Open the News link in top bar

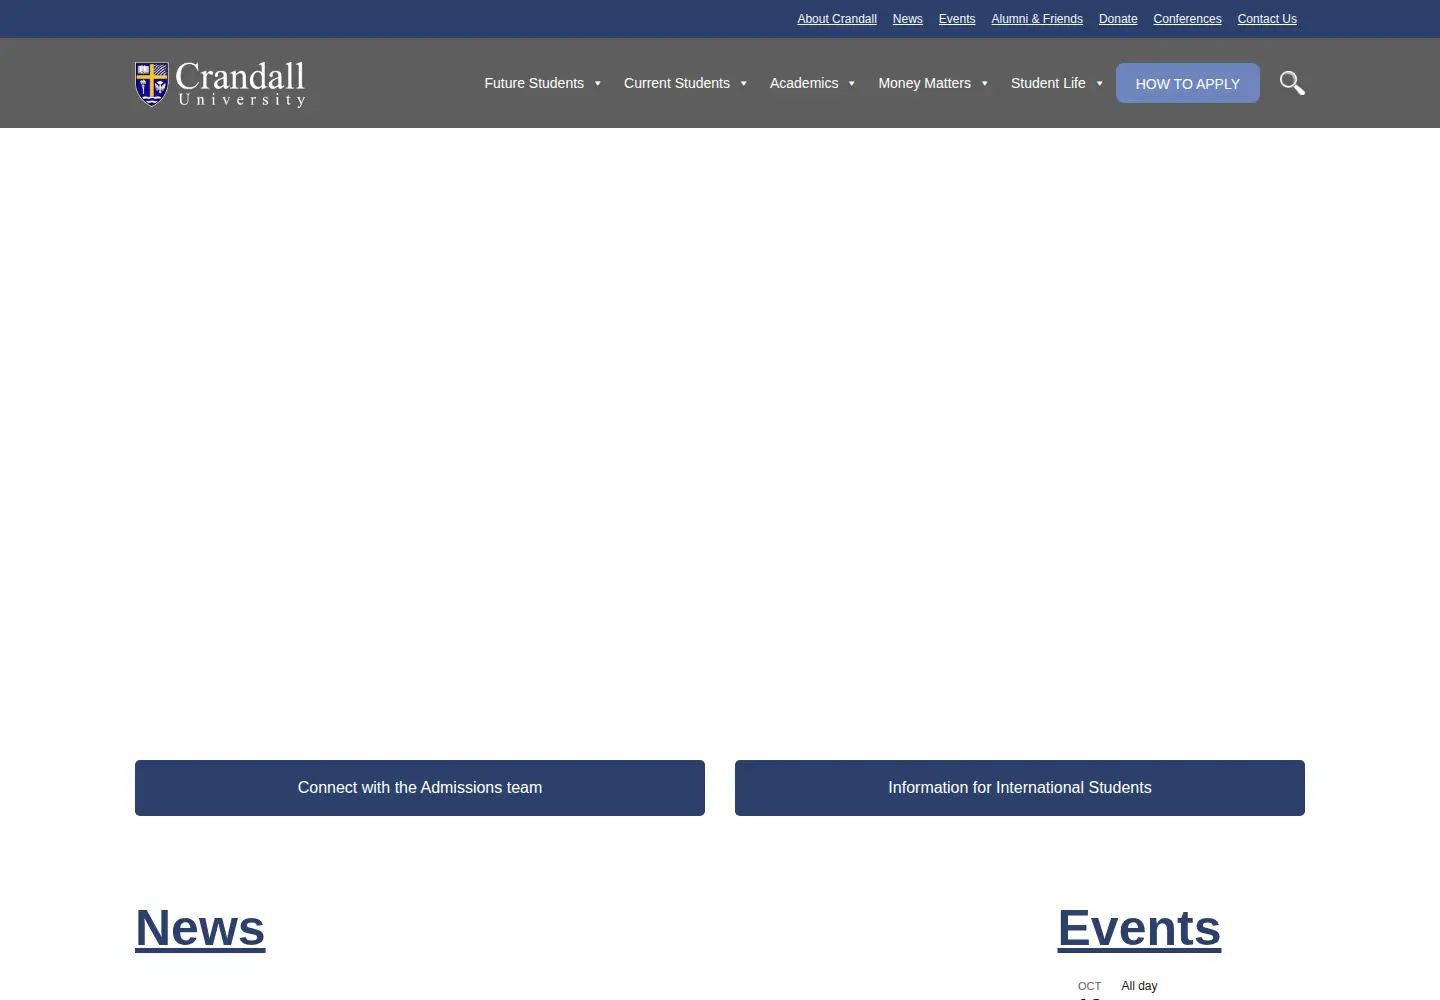(x=908, y=19)
